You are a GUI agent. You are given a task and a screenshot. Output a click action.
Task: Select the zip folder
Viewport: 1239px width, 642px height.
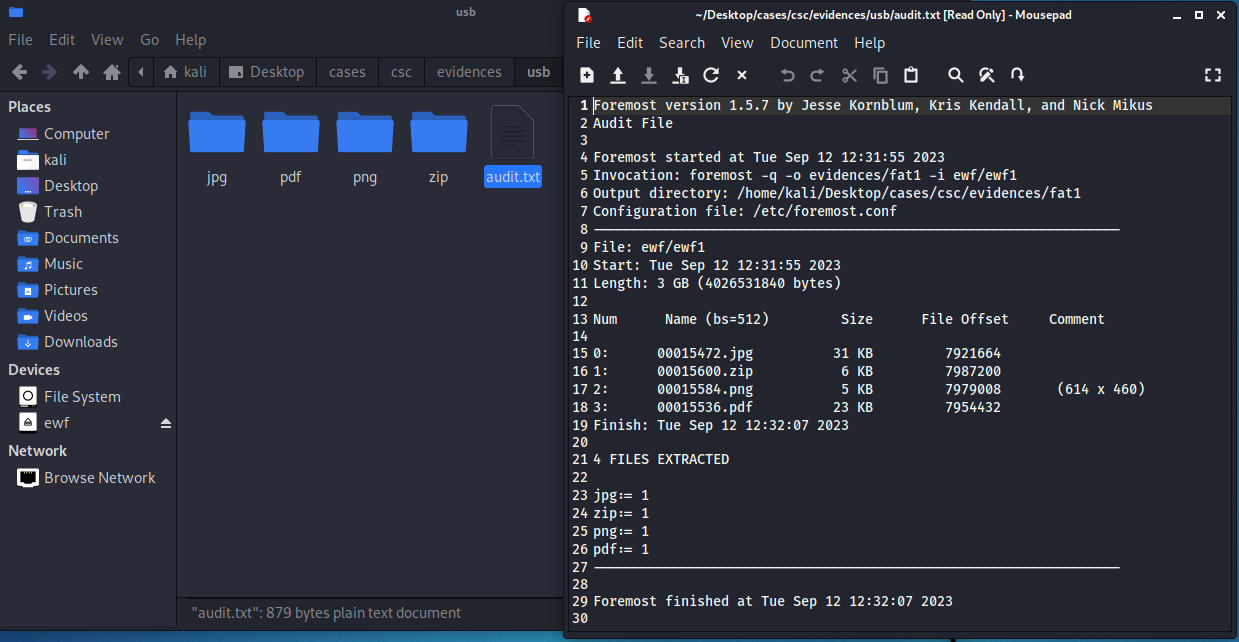(439, 147)
